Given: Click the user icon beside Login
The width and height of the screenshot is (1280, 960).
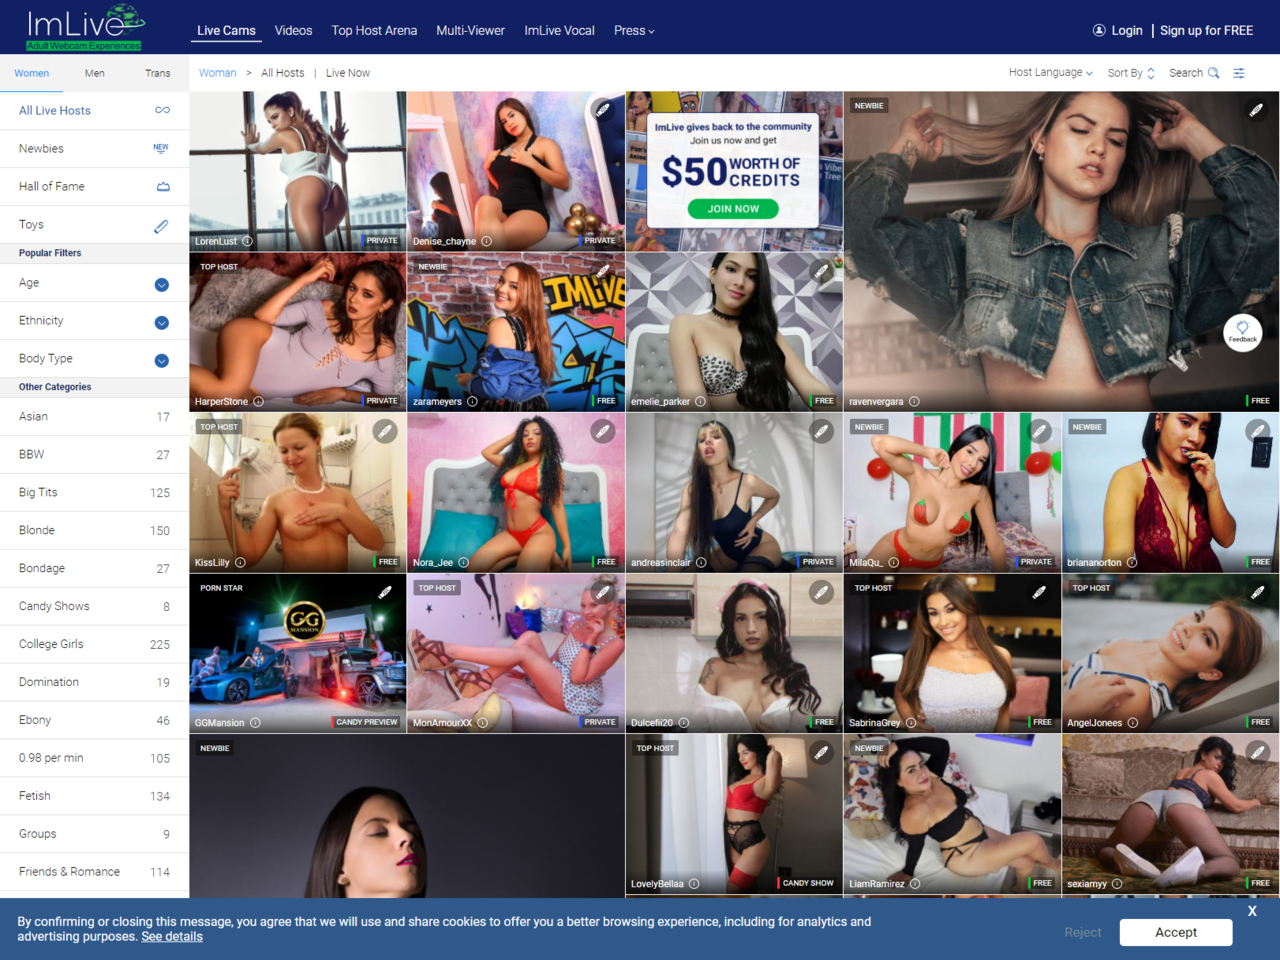Looking at the screenshot, I should (1099, 30).
